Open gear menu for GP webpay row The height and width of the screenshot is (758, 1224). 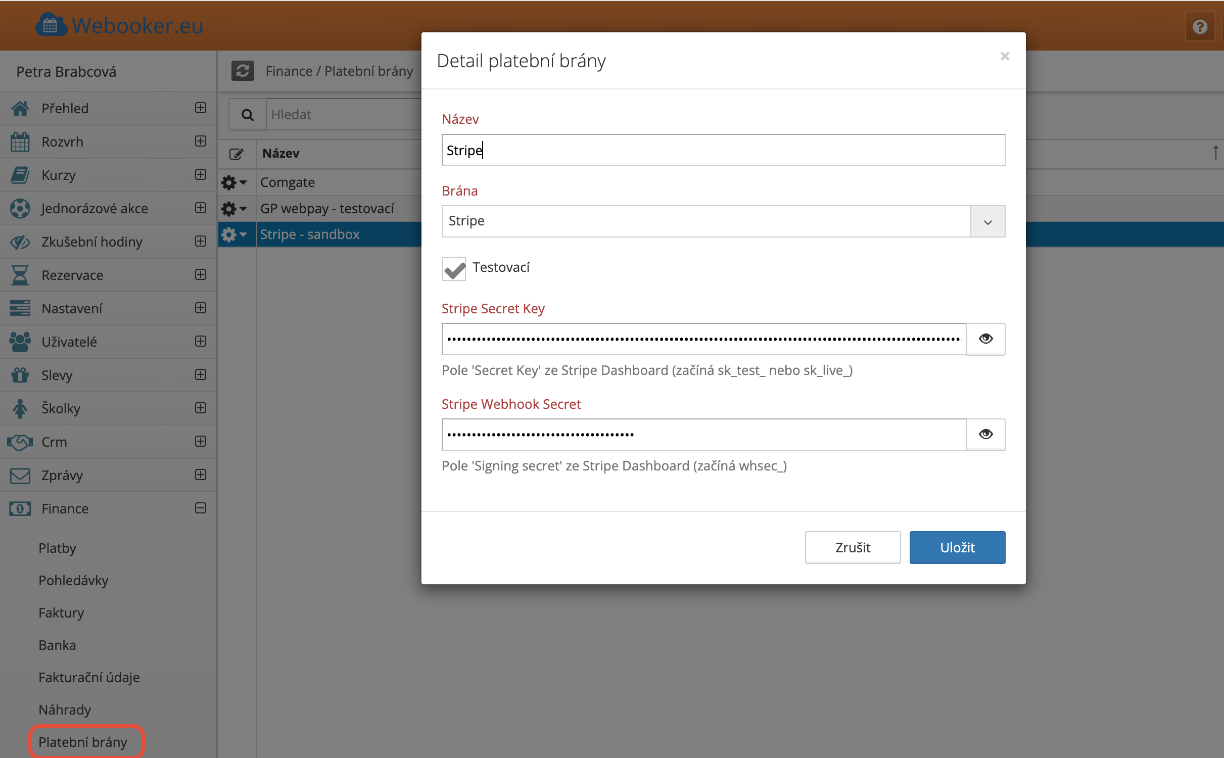(x=234, y=209)
